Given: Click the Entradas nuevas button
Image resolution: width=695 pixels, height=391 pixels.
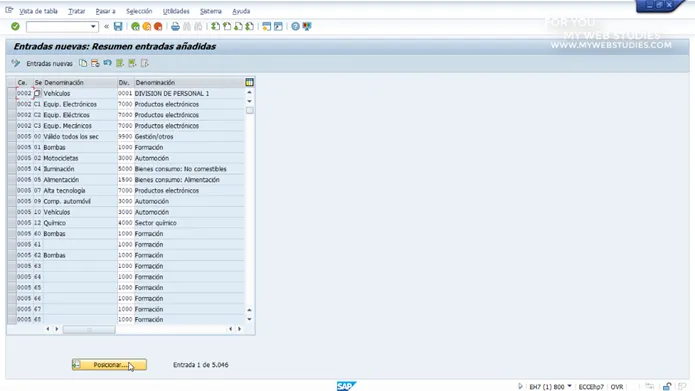Looking at the screenshot, I should pyautogui.click(x=49, y=63).
